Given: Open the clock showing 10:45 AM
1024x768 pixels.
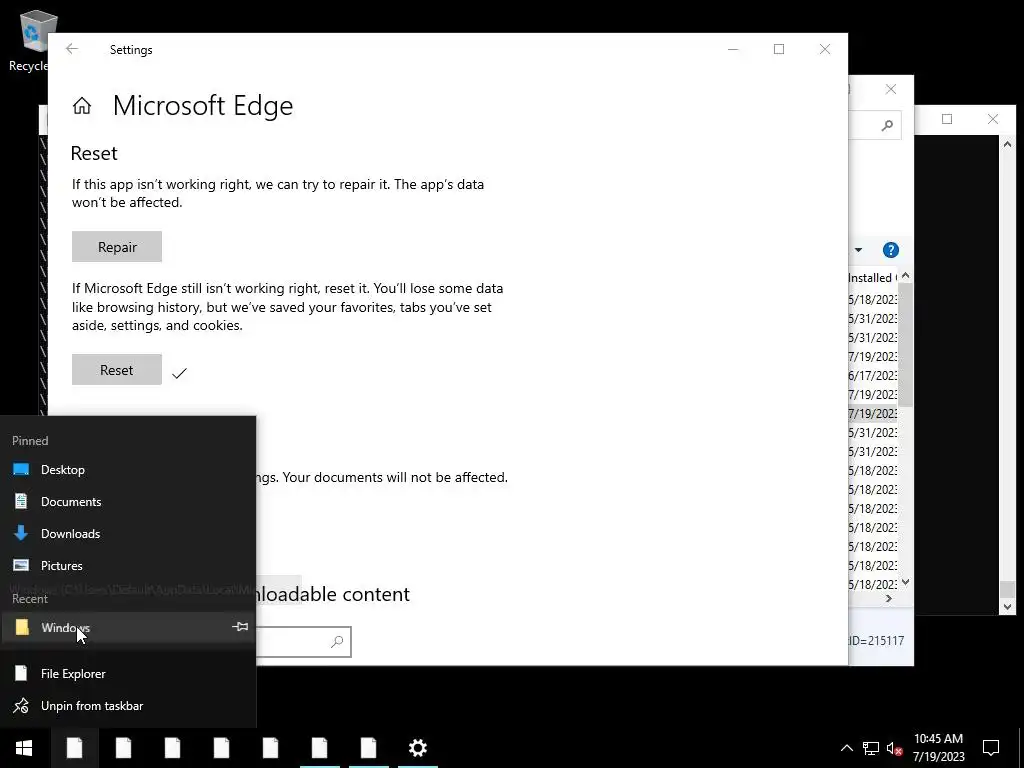Looking at the screenshot, I should click(x=938, y=748).
